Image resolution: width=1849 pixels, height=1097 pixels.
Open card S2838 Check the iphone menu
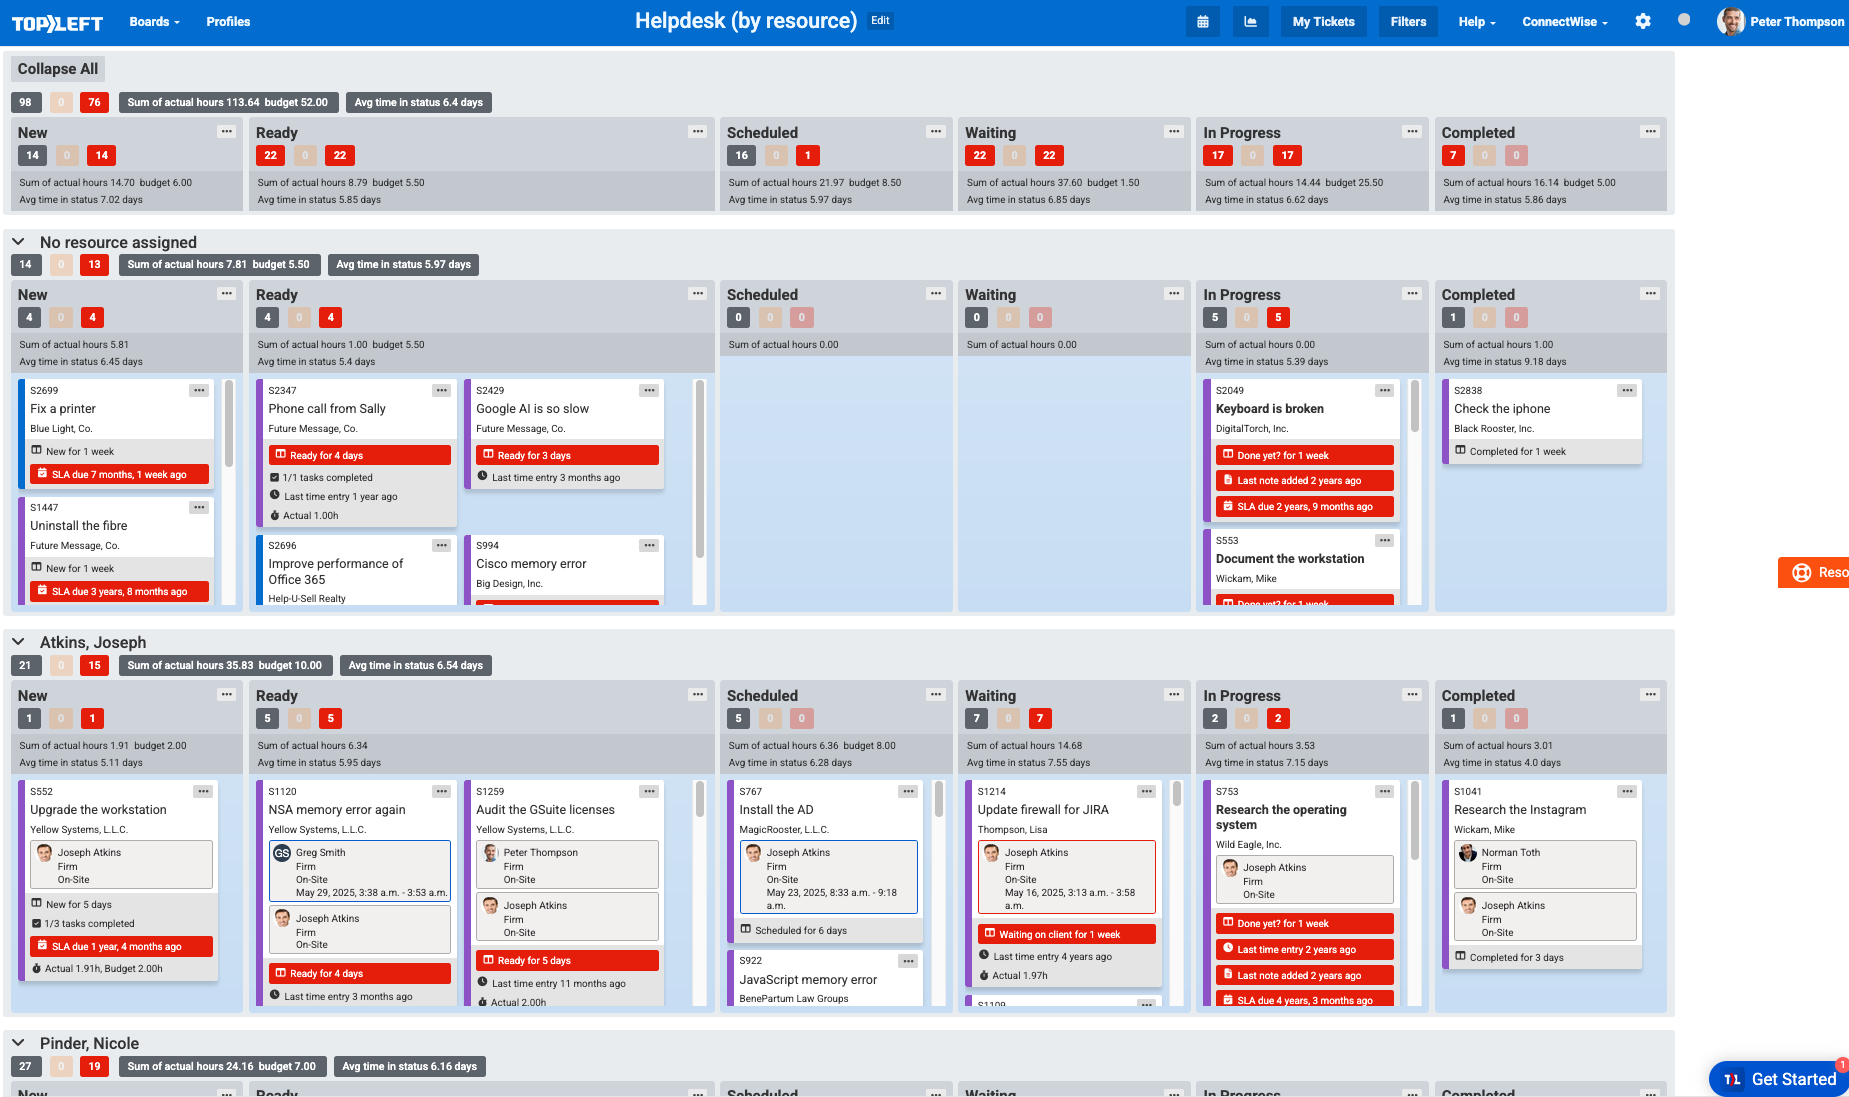(x=1627, y=390)
